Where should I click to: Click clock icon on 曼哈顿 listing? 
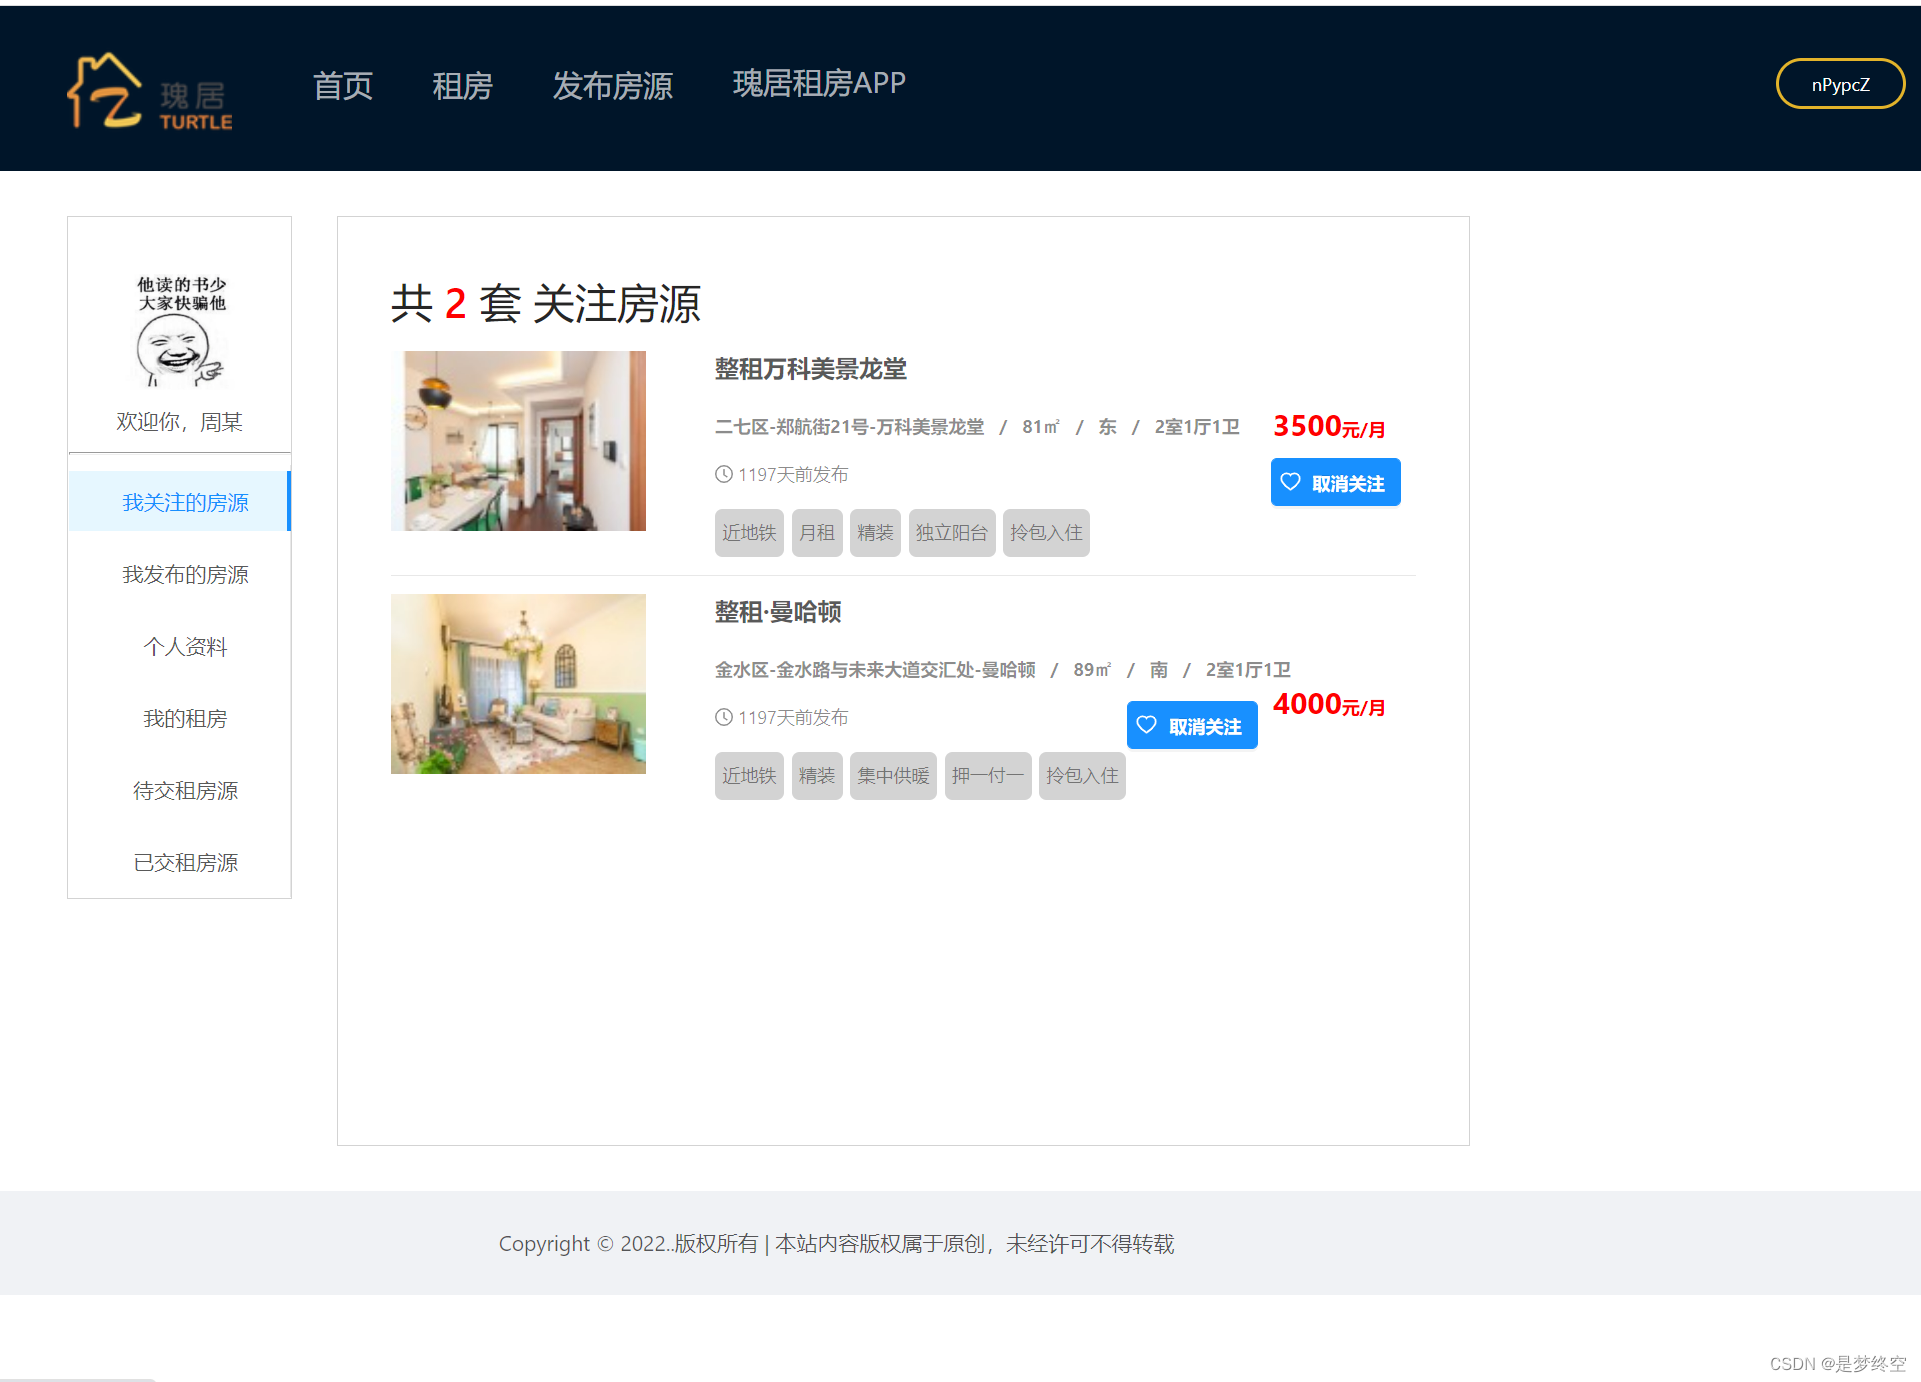coord(724,717)
